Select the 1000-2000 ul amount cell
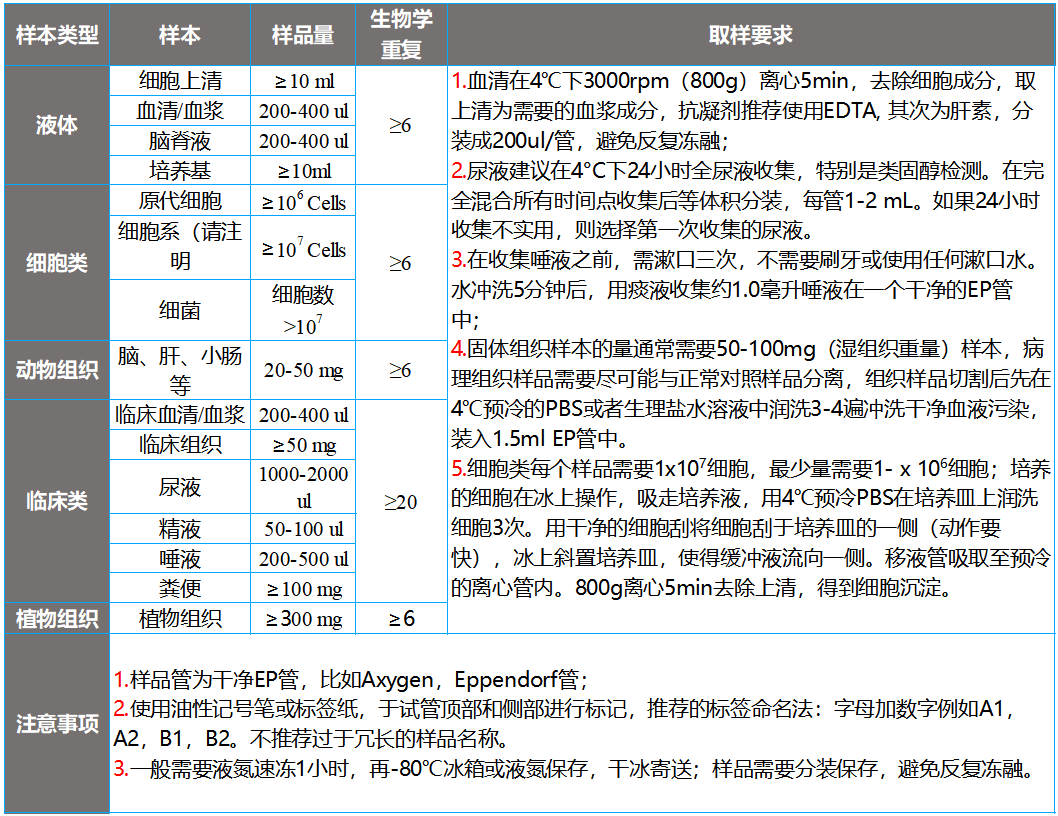 click(x=303, y=487)
